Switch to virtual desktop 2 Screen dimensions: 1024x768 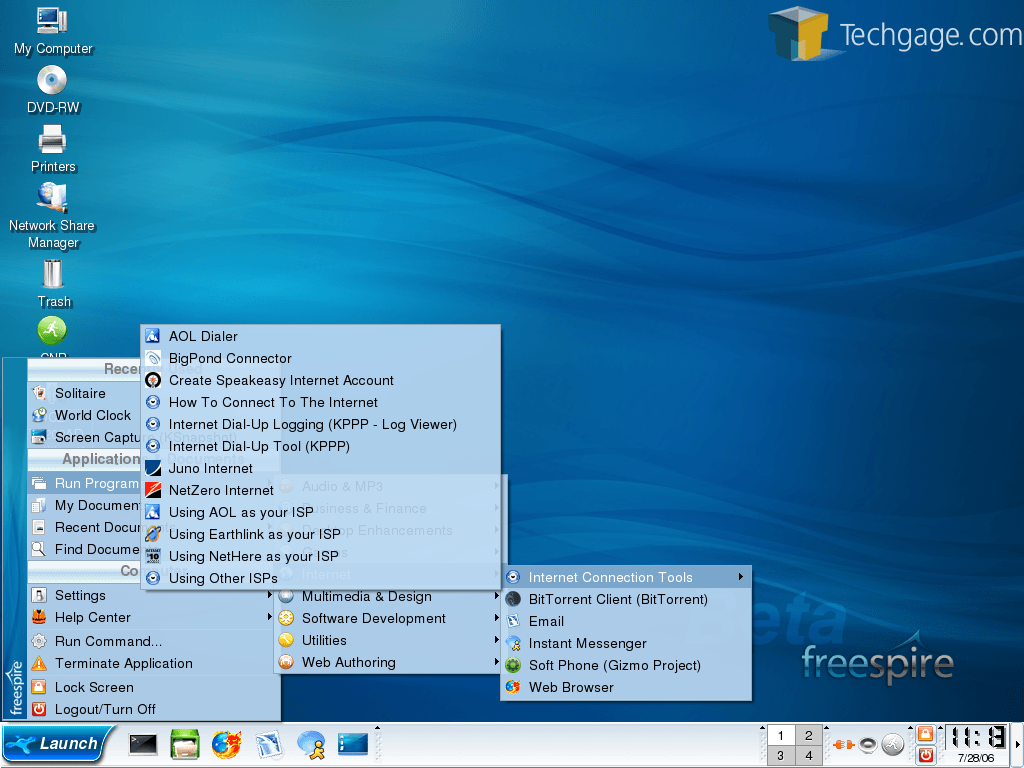pos(809,736)
